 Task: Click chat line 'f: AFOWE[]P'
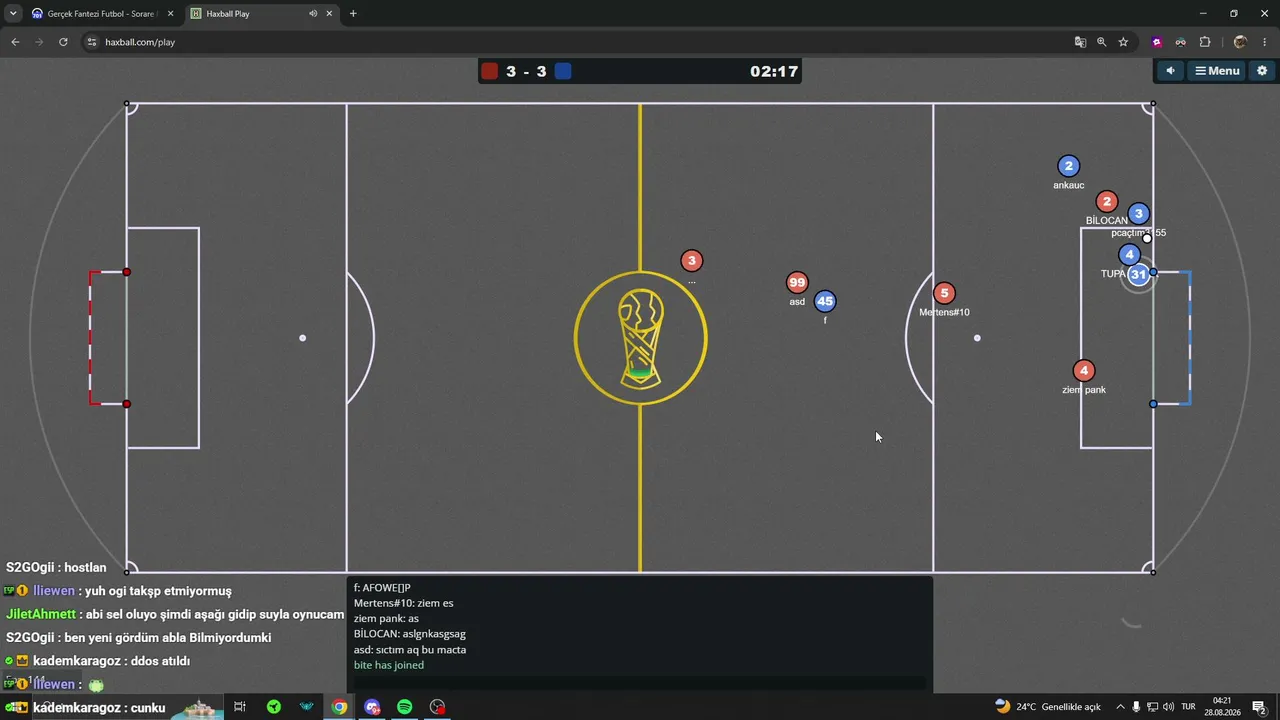click(x=382, y=588)
